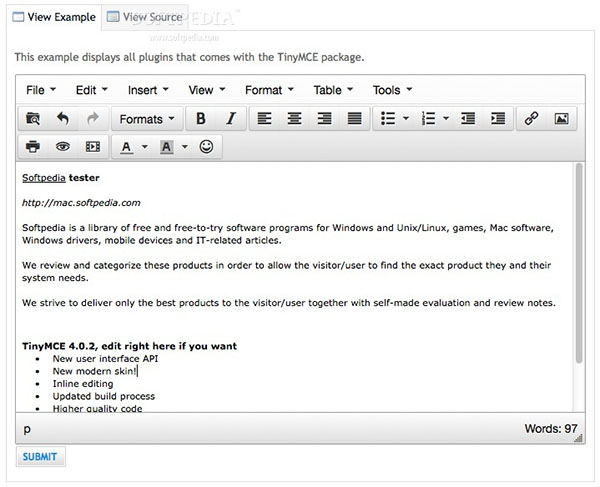Click the resize handle in status bar
The image size is (600, 487).
(x=579, y=438)
